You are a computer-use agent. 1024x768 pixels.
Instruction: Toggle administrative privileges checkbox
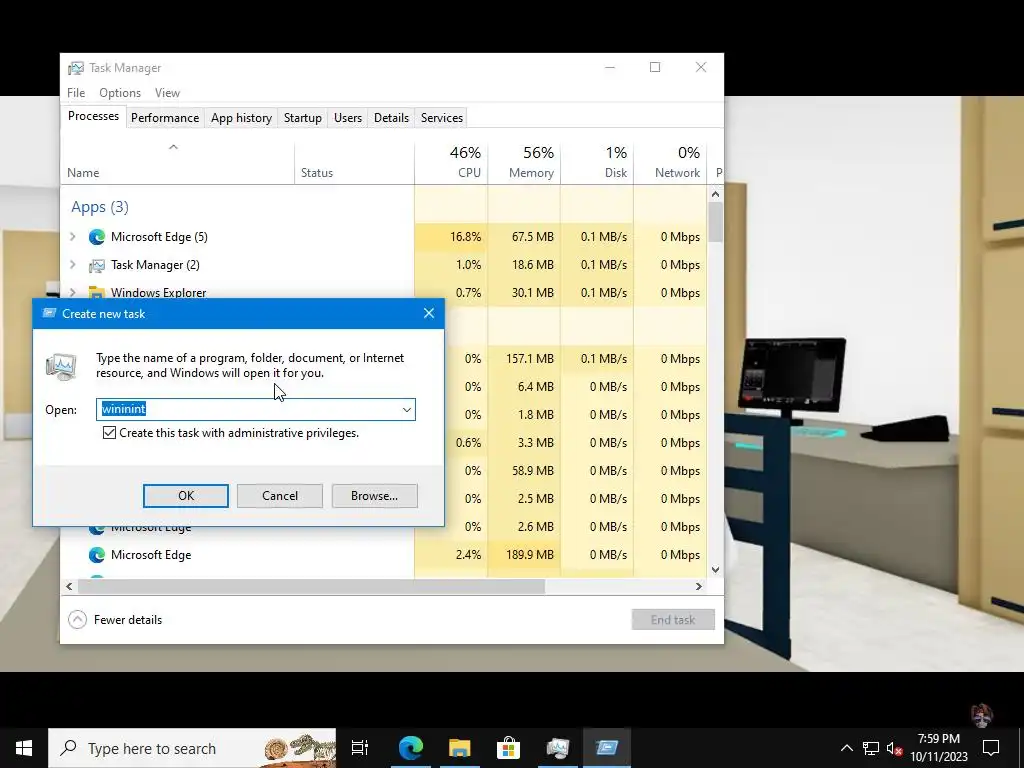(x=110, y=433)
